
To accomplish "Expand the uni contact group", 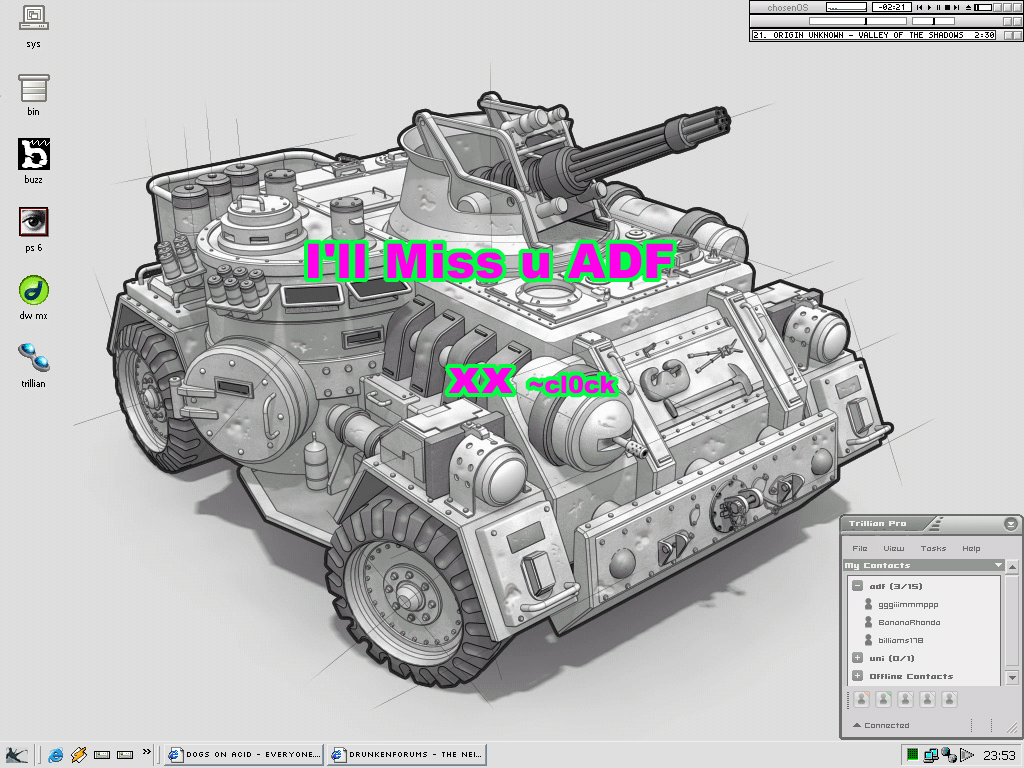I will pos(857,658).
